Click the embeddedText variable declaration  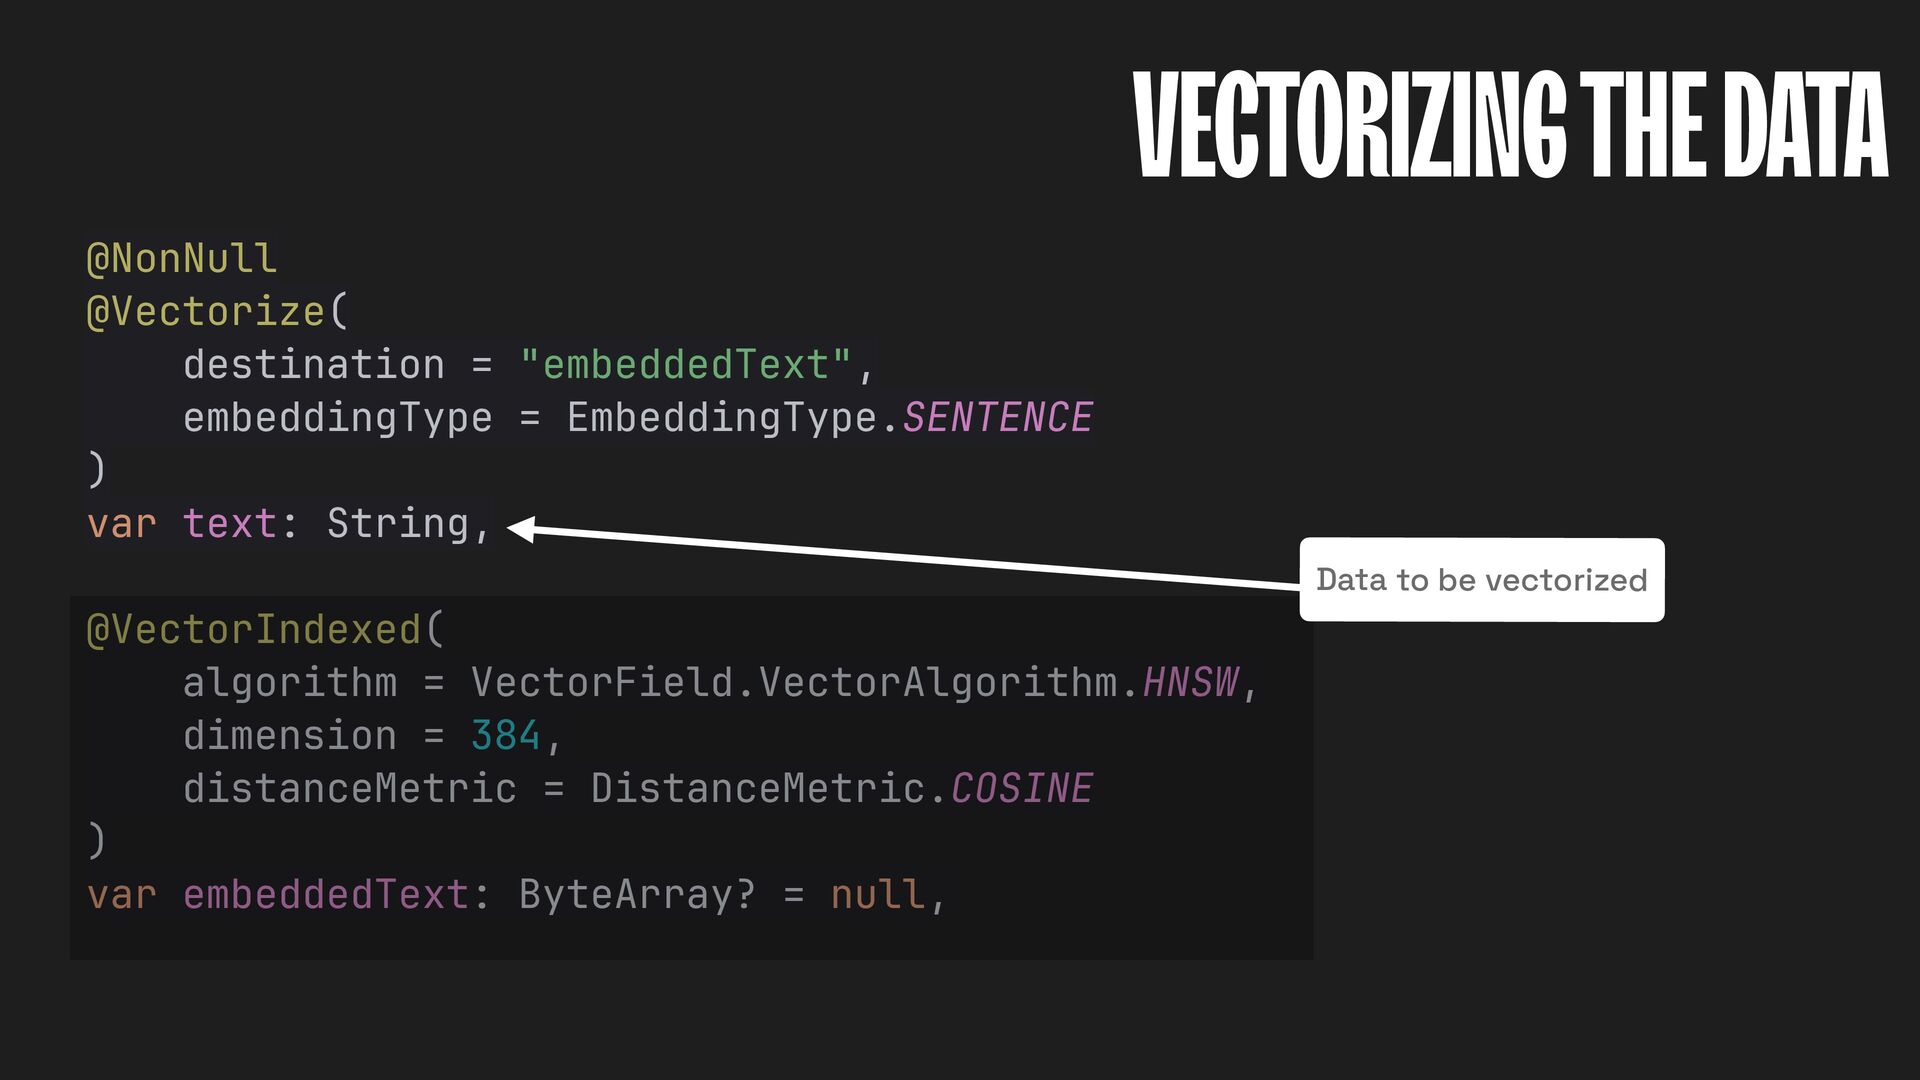[x=326, y=895]
